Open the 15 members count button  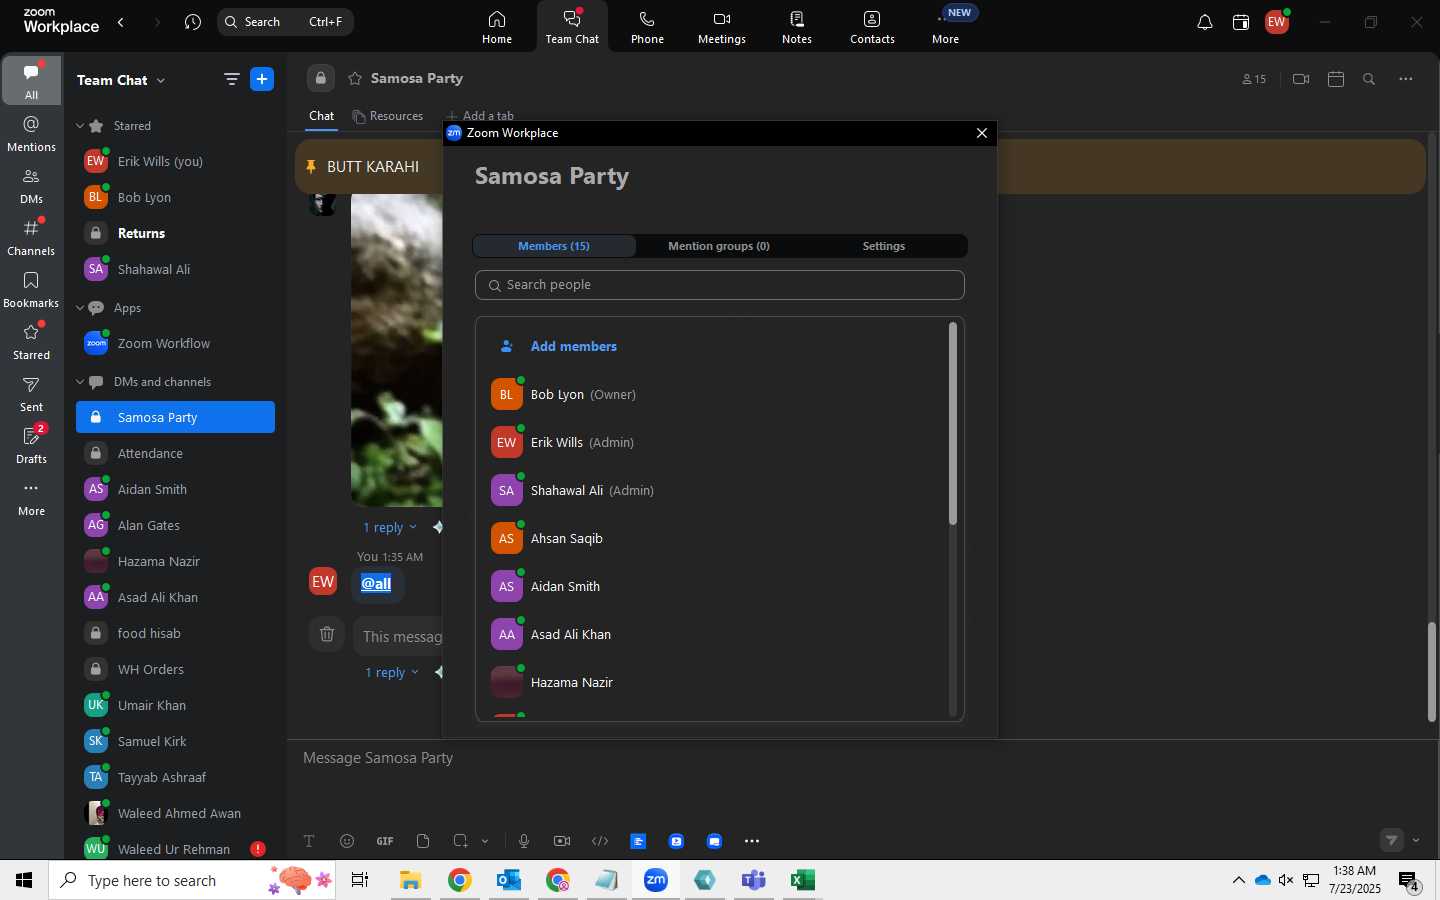[1254, 79]
